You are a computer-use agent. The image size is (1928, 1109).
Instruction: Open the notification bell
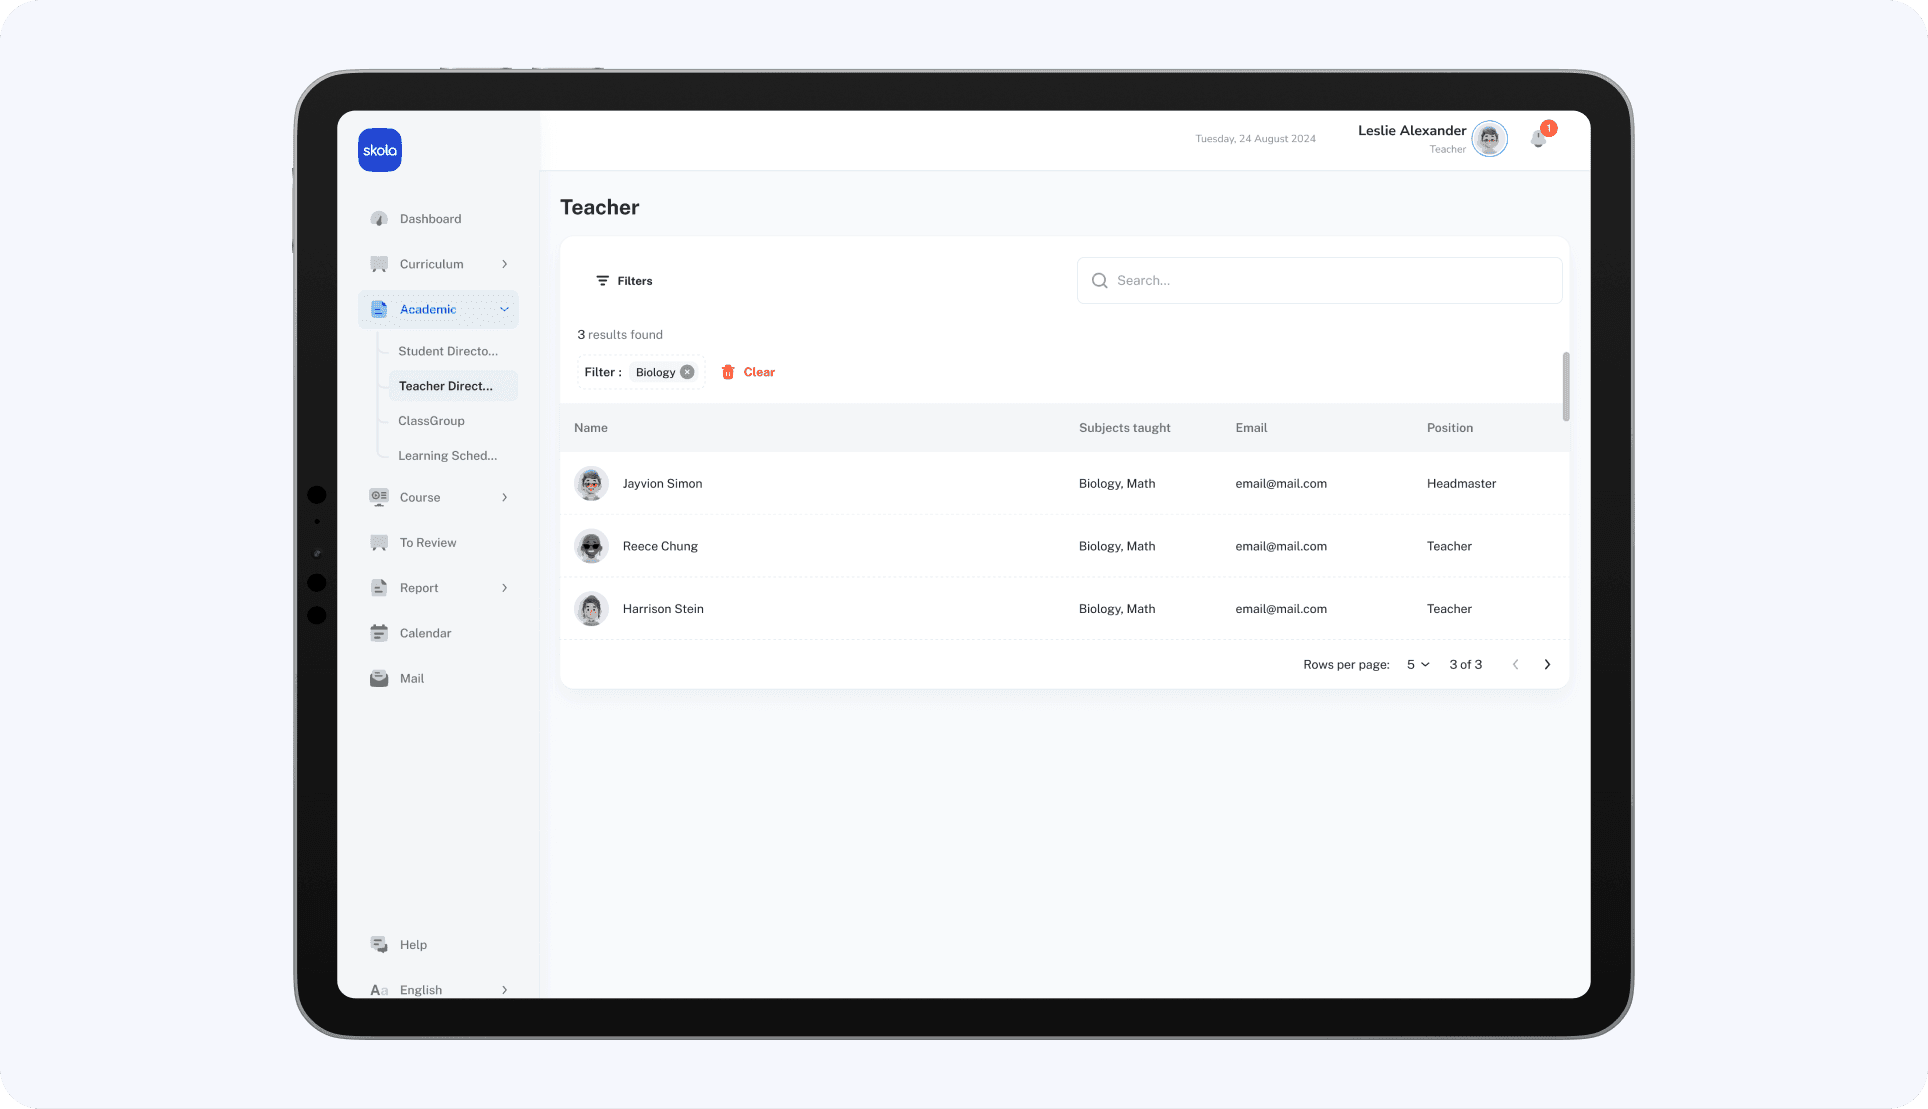point(1538,139)
